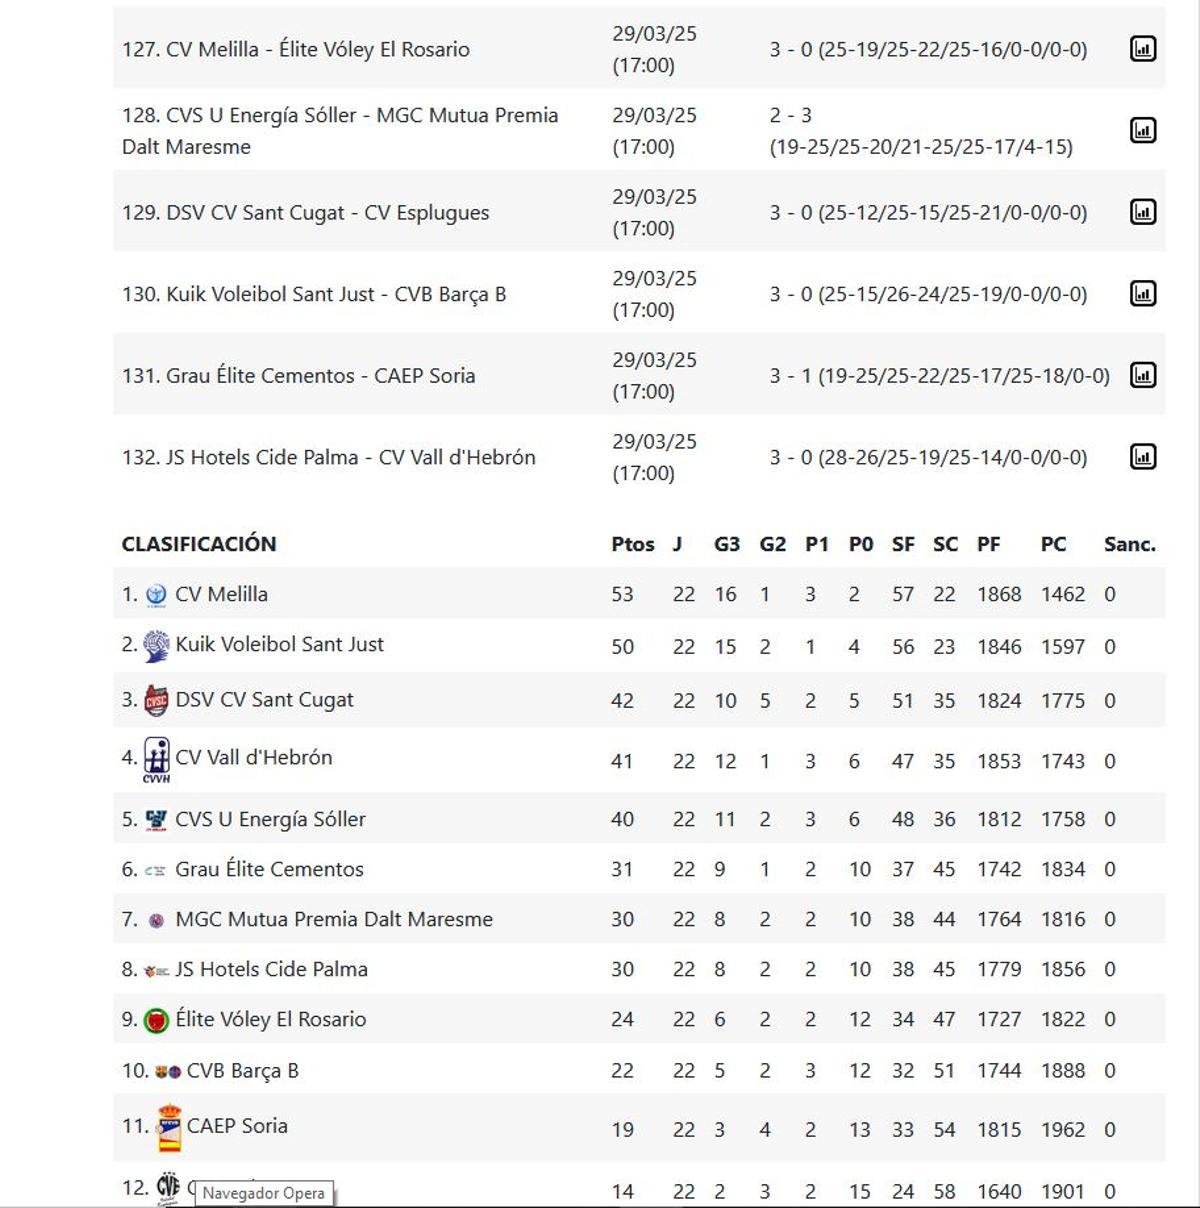The image size is (1200, 1208).
Task: Click the Navegador Opera tooltip label
Action: [264, 1192]
